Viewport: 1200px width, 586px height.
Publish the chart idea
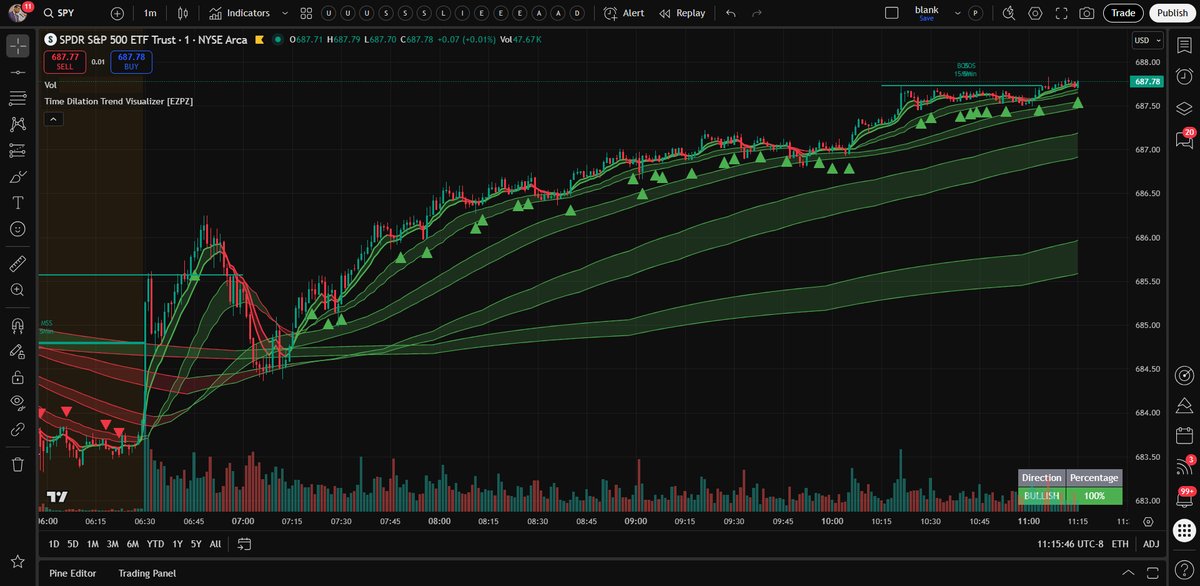pyautogui.click(x=1171, y=13)
